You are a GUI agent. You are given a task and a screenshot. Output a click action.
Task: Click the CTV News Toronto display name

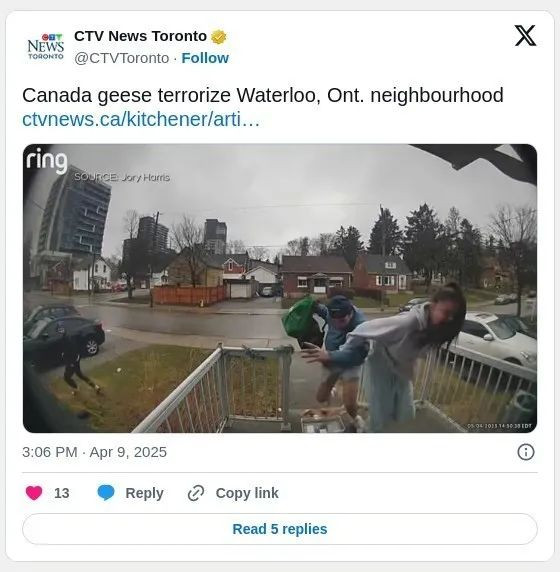(140, 36)
